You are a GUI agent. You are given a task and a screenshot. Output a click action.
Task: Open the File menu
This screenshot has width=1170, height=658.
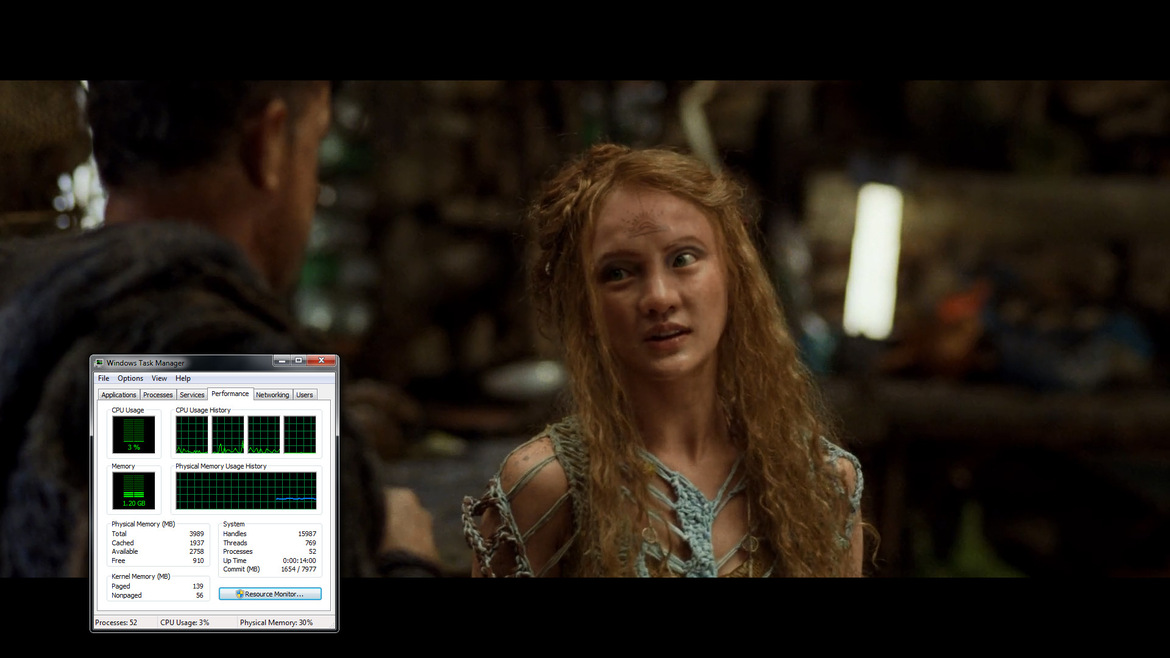[x=104, y=378]
